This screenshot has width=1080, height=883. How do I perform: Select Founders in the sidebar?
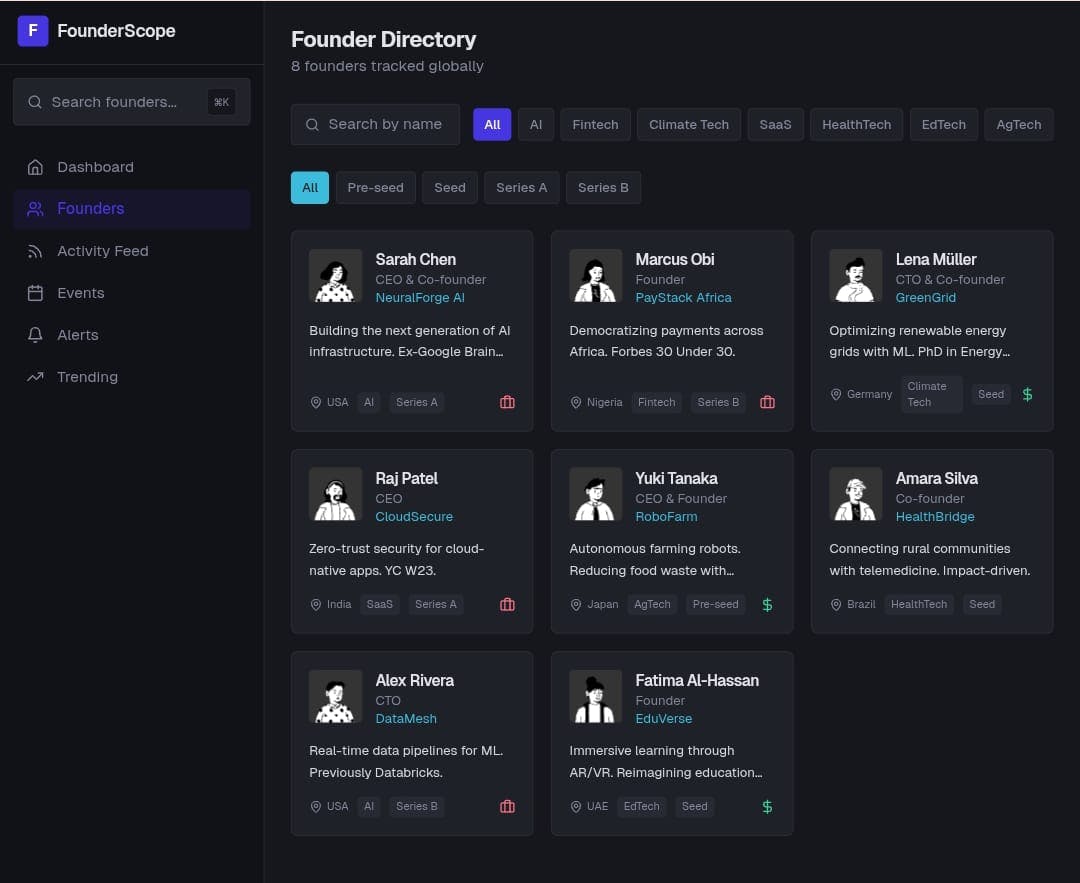(x=132, y=209)
